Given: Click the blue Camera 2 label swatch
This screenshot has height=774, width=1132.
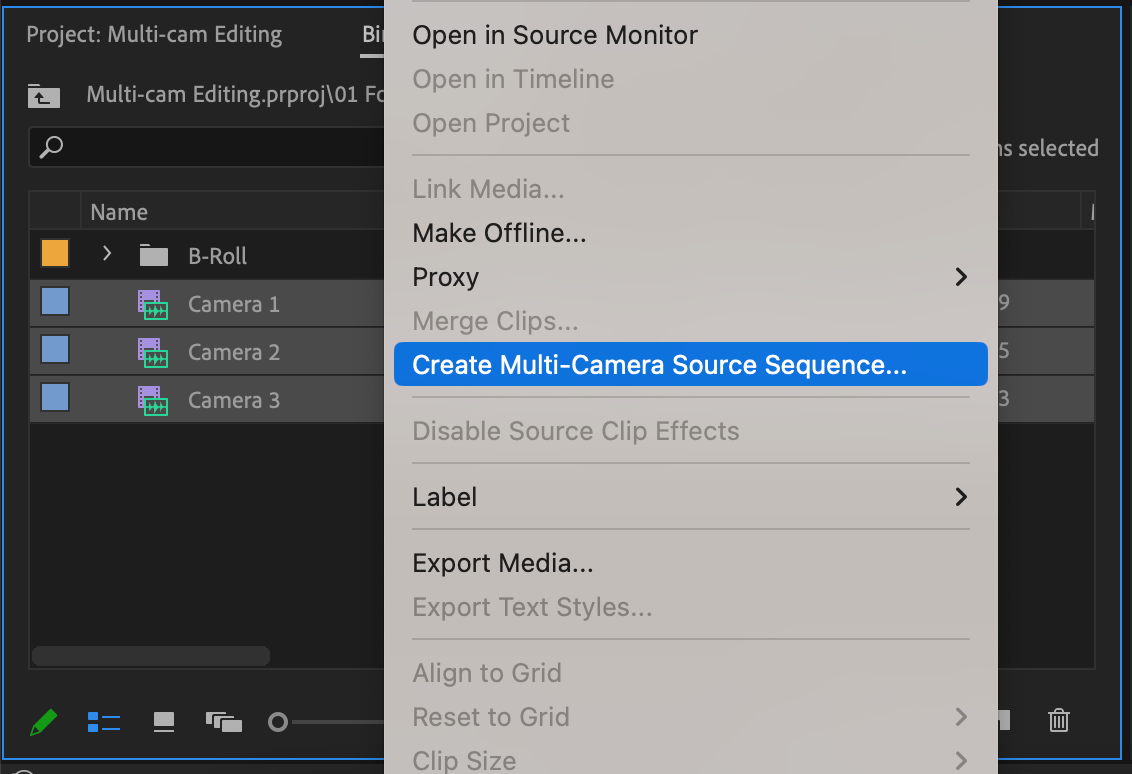Looking at the screenshot, I should 55,351.
